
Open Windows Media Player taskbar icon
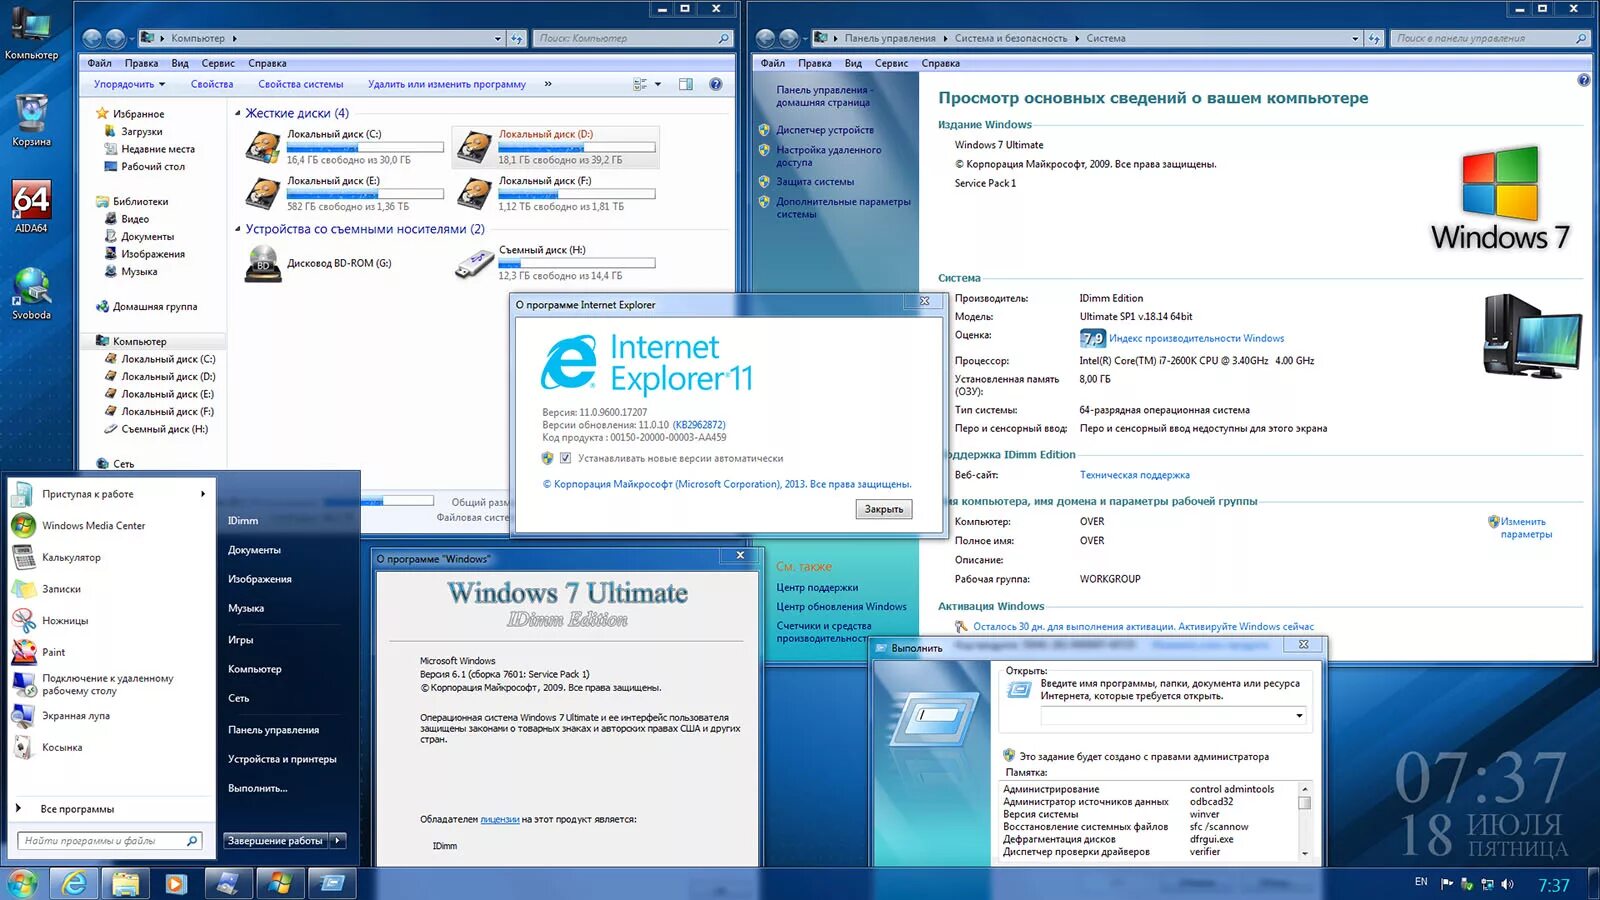coord(176,883)
